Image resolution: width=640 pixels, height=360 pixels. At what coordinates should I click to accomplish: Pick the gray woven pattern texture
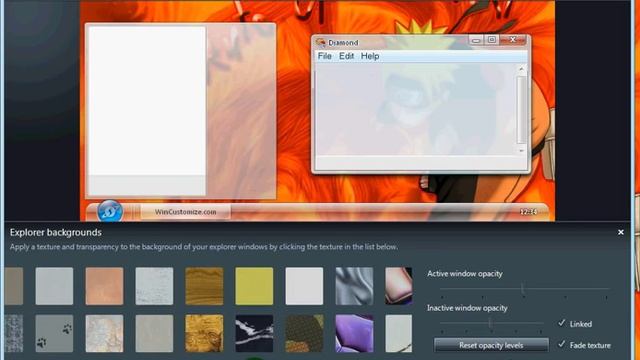tap(14, 333)
